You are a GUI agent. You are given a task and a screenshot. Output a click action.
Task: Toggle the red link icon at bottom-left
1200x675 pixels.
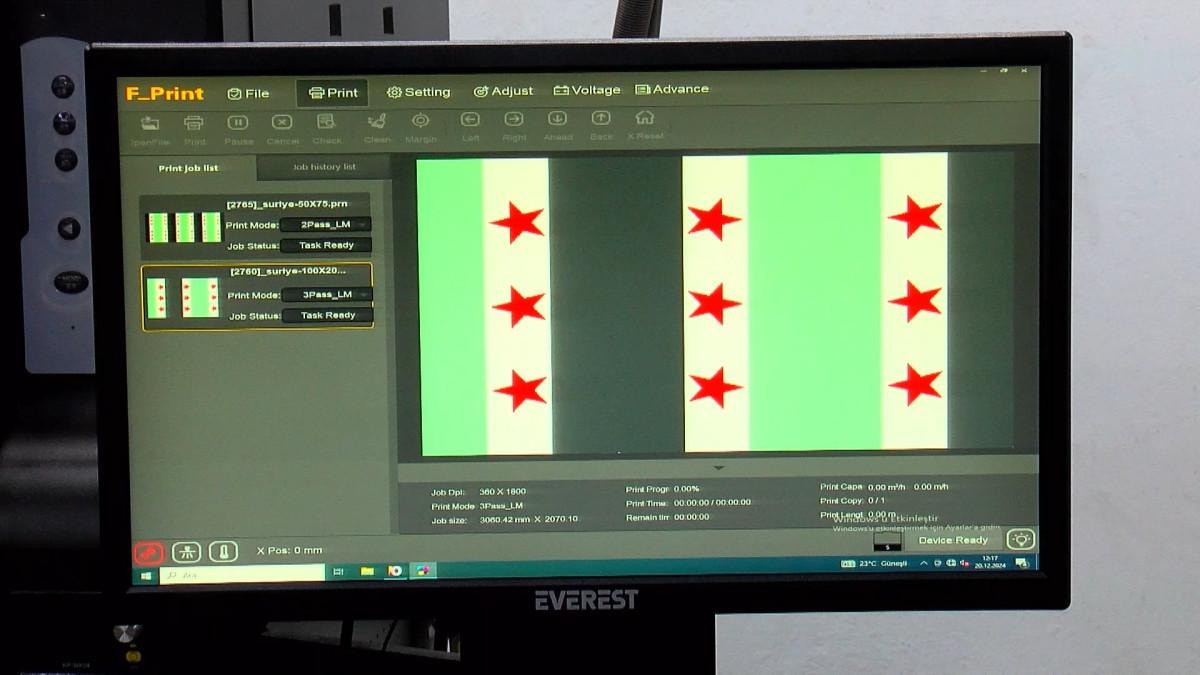(148, 552)
